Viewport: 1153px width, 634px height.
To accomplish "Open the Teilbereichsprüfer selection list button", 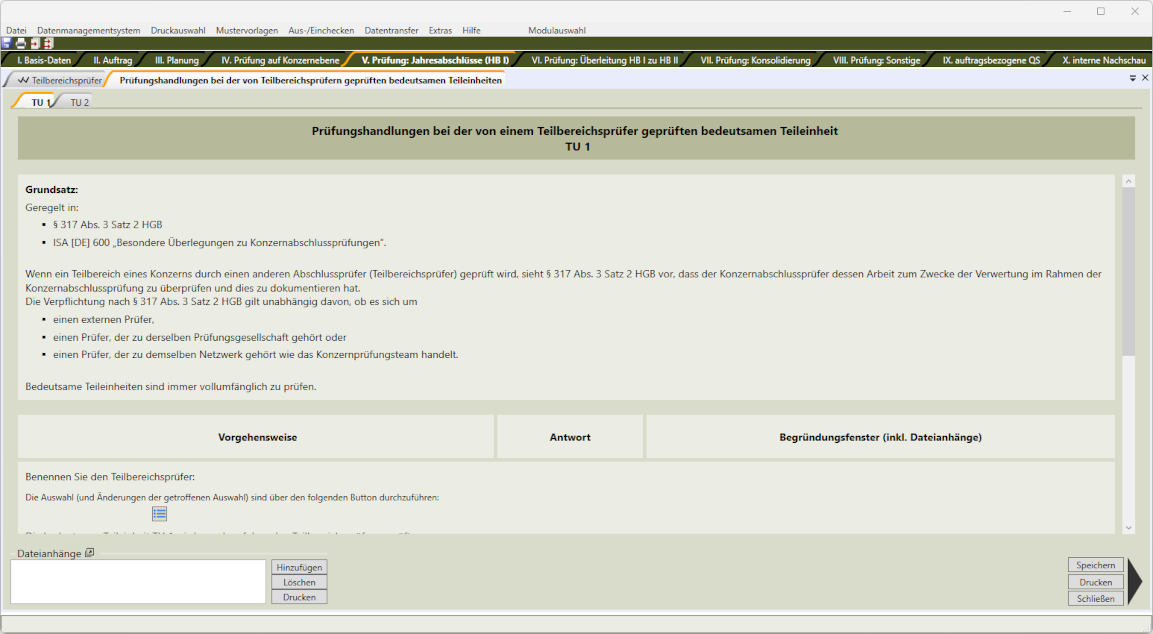I will [159, 513].
